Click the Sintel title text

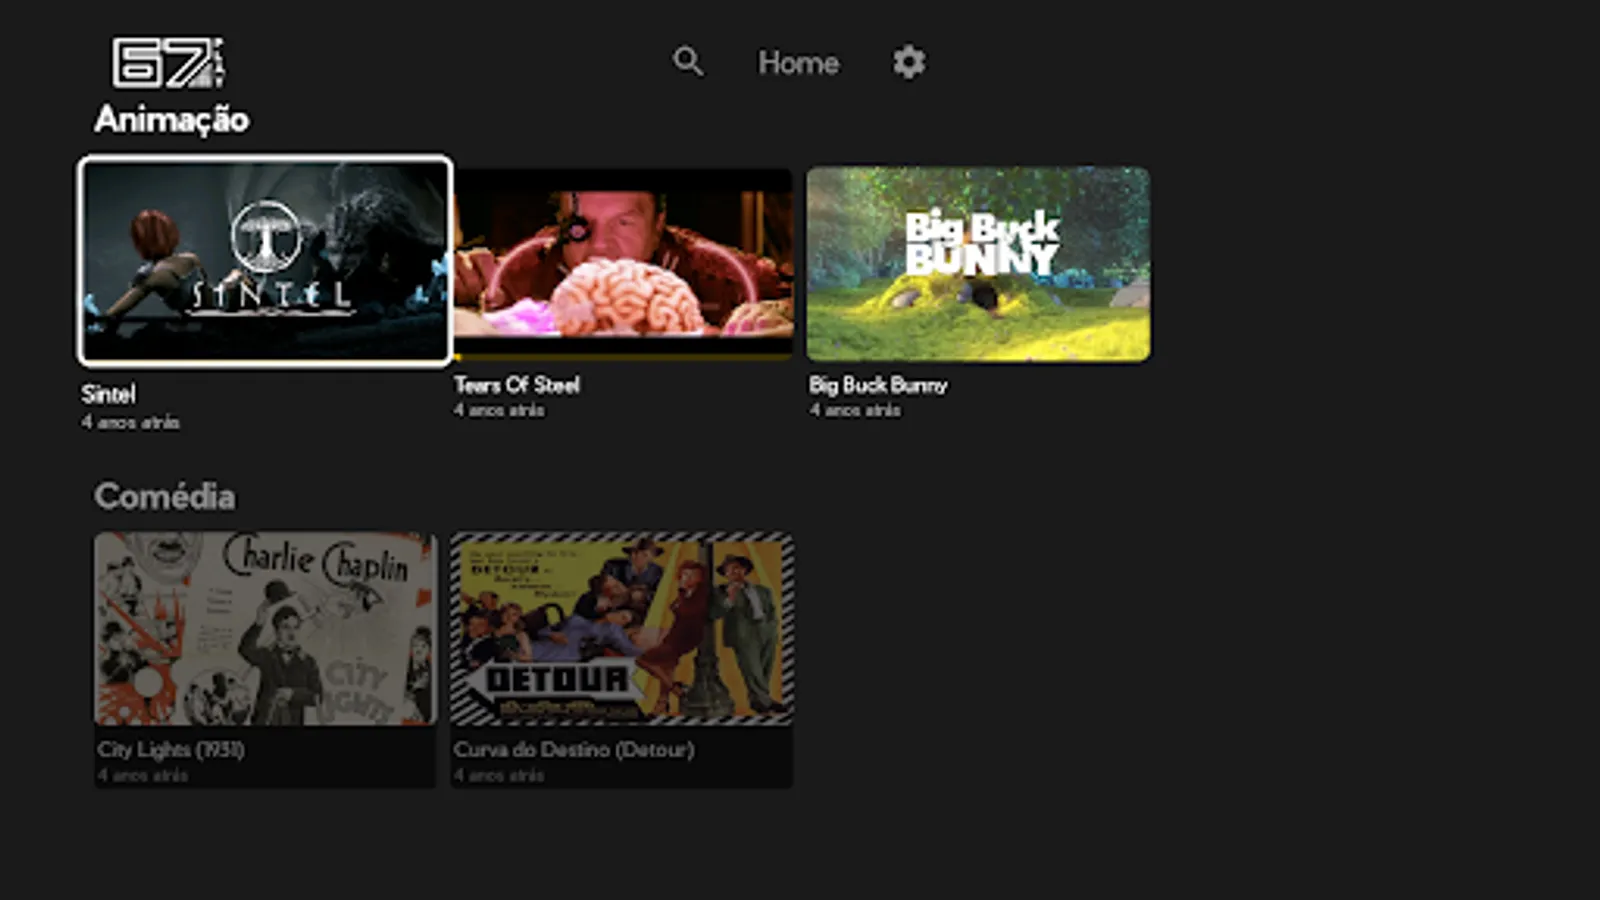point(108,394)
